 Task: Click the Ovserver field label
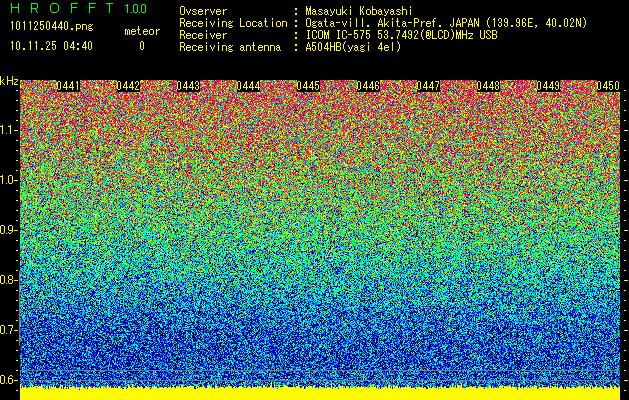pyautogui.click(x=203, y=11)
